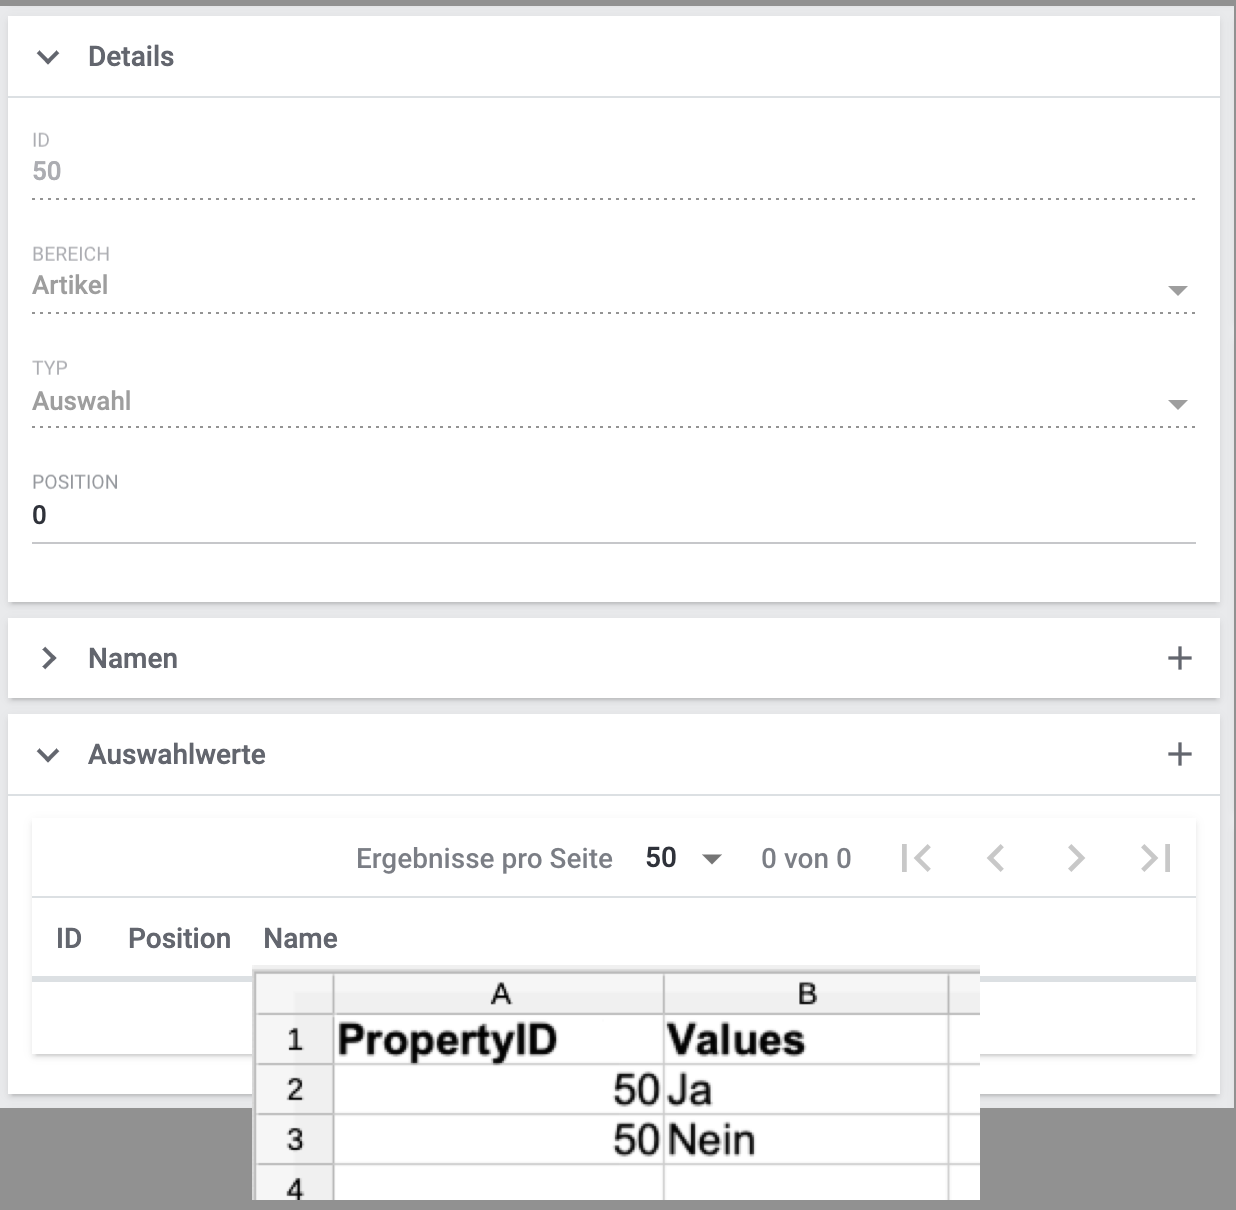The image size is (1236, 1210).
Task: Go to previous results page
Action: coord(996,858)
